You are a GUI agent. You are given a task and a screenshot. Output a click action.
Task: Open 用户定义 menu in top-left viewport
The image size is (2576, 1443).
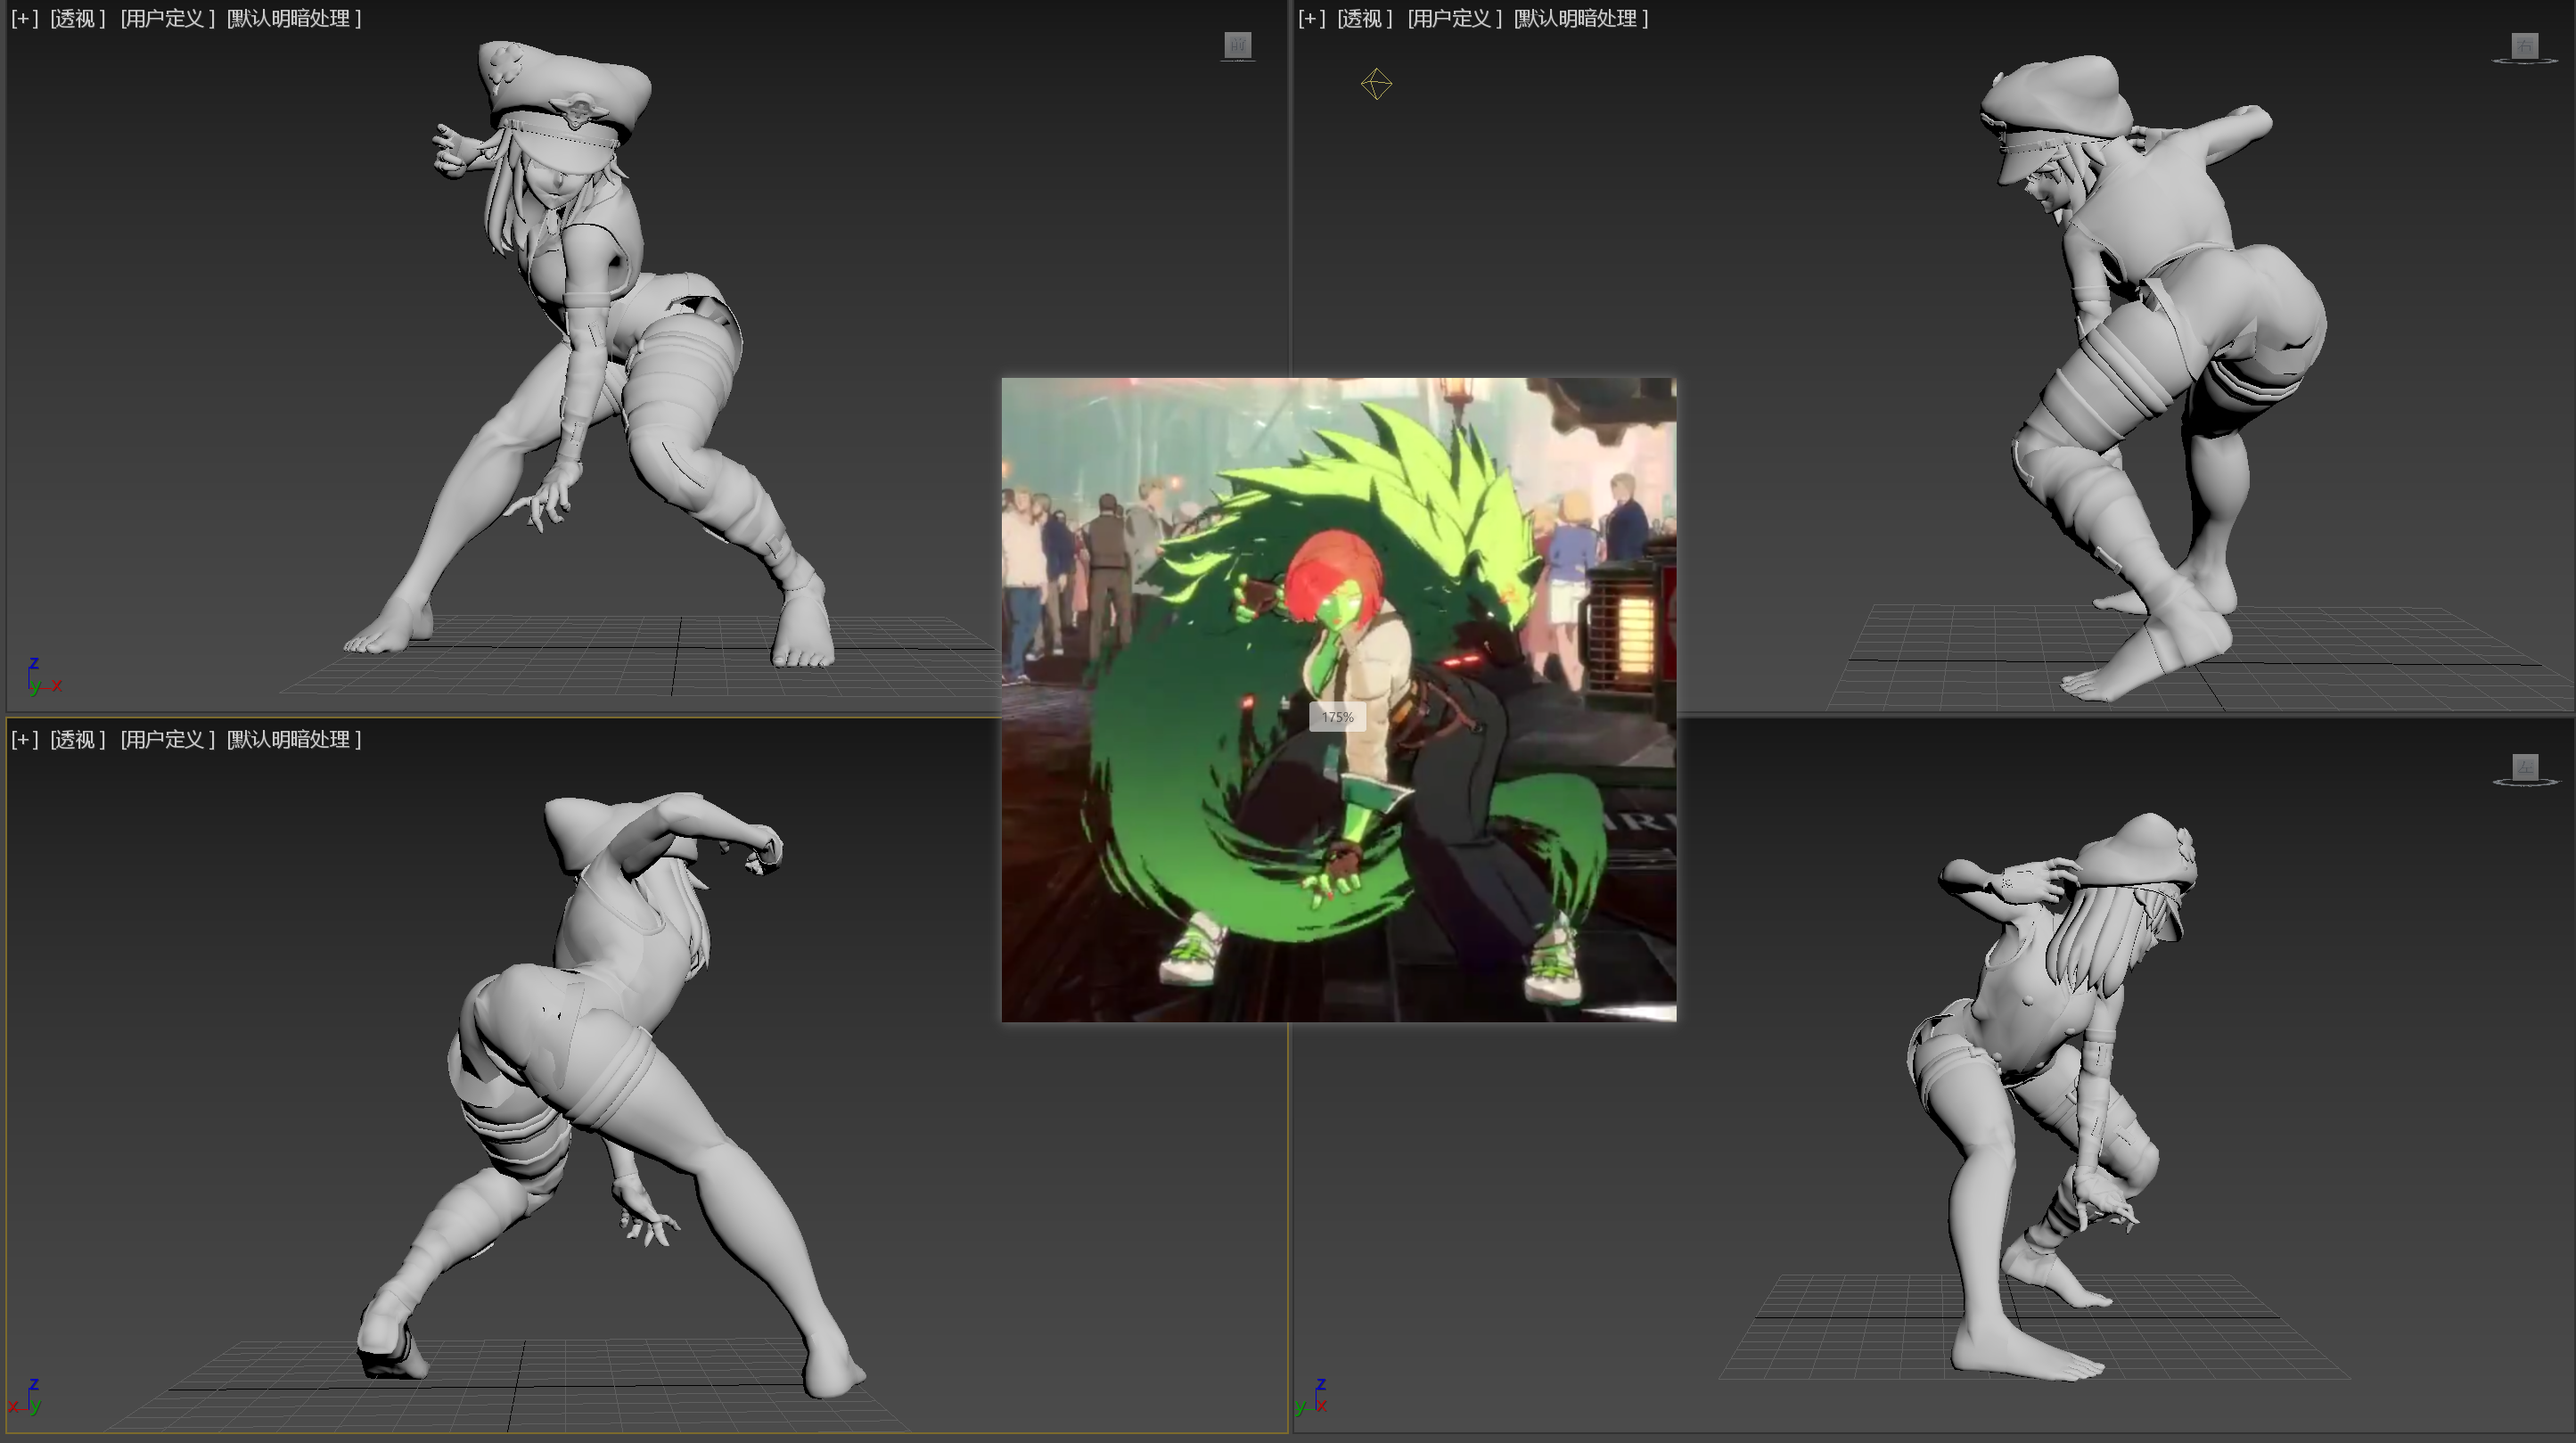[x=167, y=18]
